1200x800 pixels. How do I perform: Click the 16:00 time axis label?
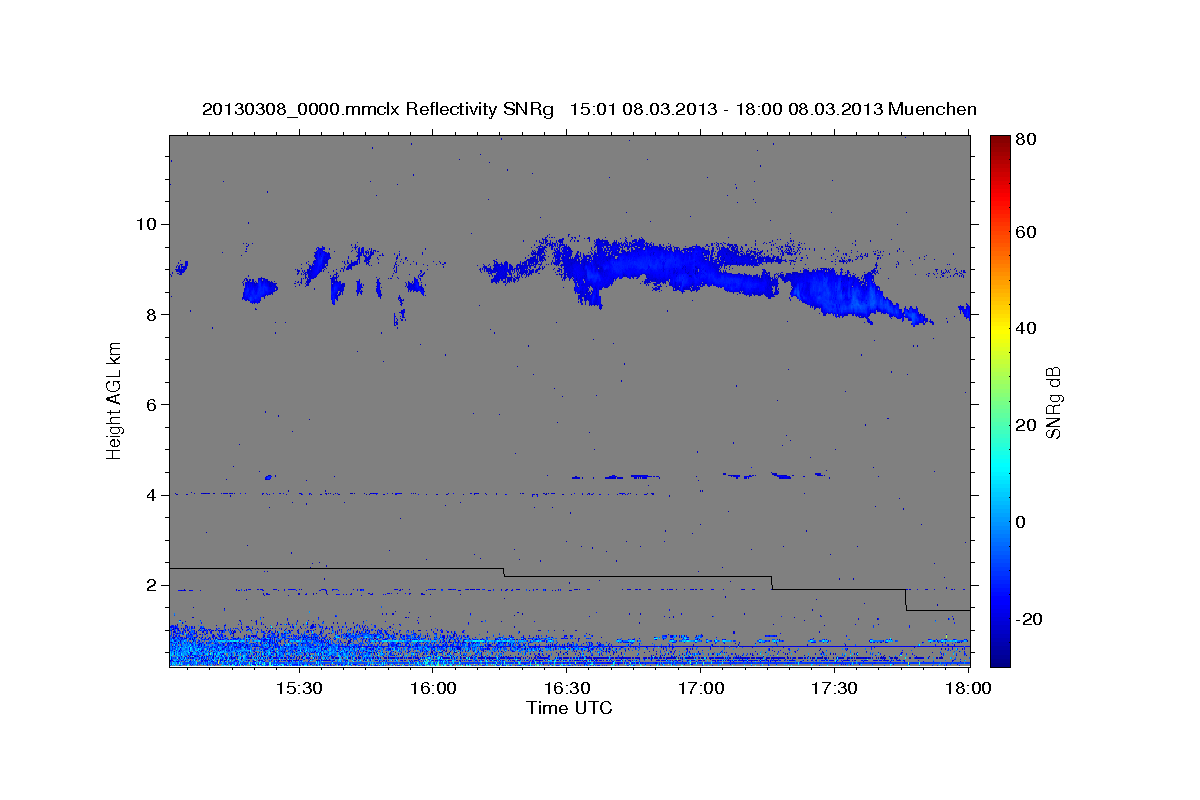tap(432, 689)
